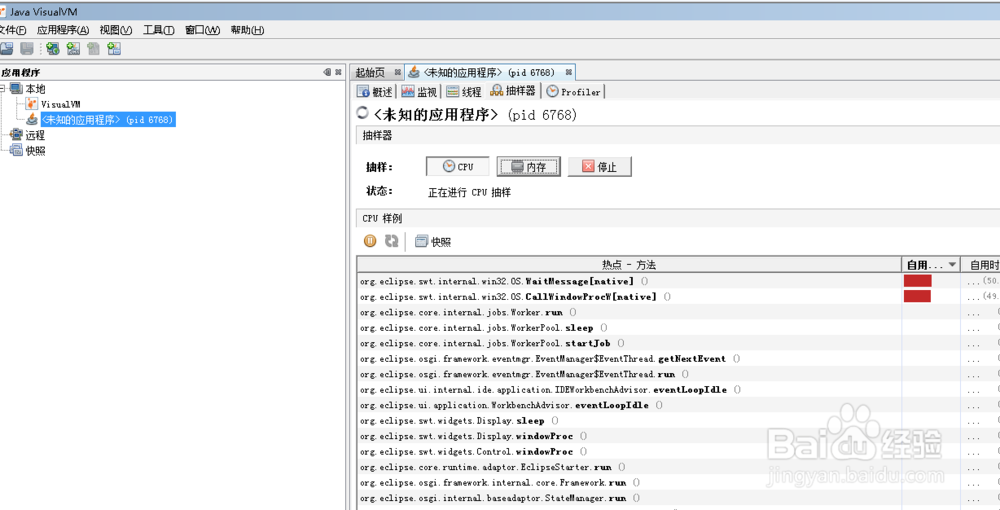
Task: Switch to the 起始页 tab
Action: tap(371, 72)
